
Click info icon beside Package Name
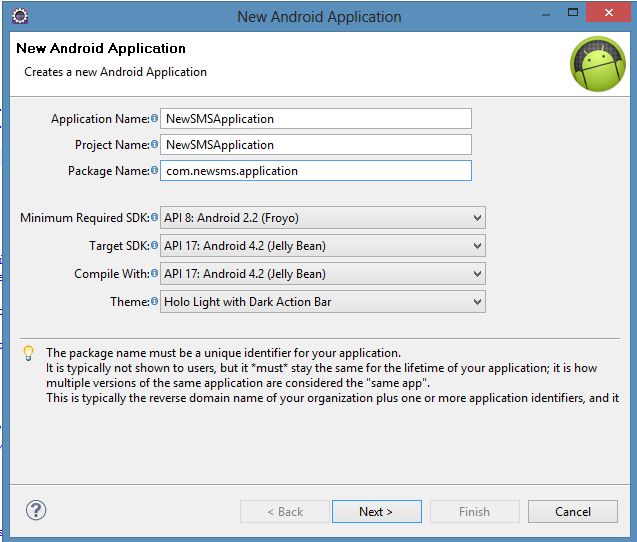coord(155,171)
